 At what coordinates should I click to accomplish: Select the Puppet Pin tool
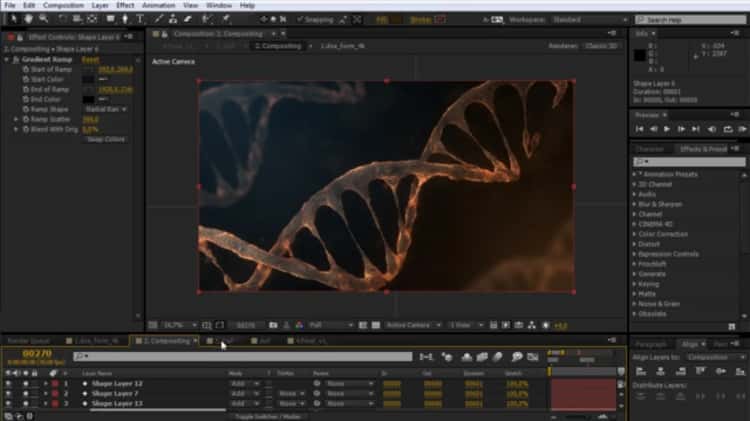click(x=226, y=19)
